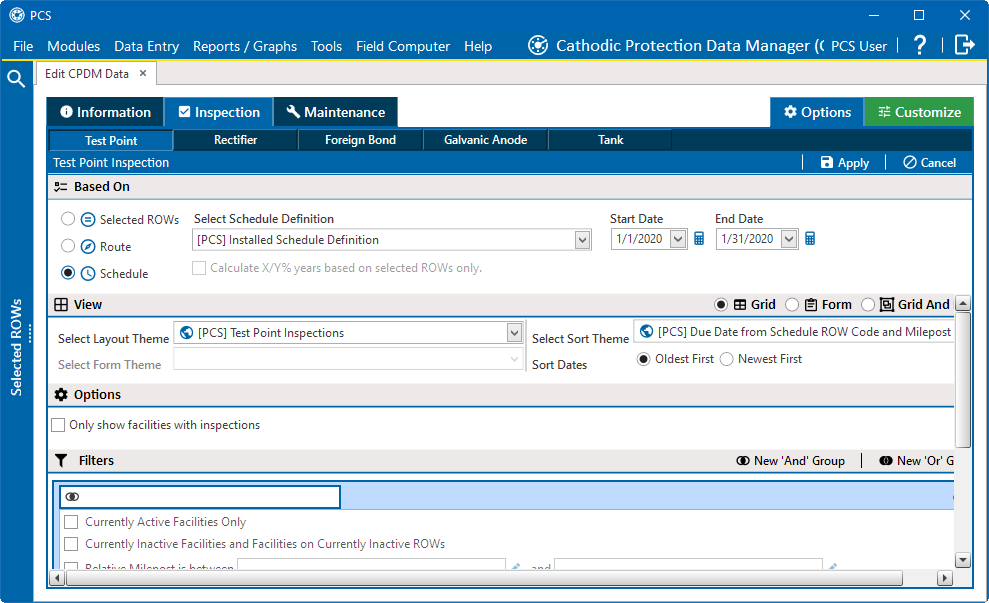Image resolution: width=989 pixels, height=603 pixels.
Task: Select the Tank sub-tab
Action: (611, 140)
